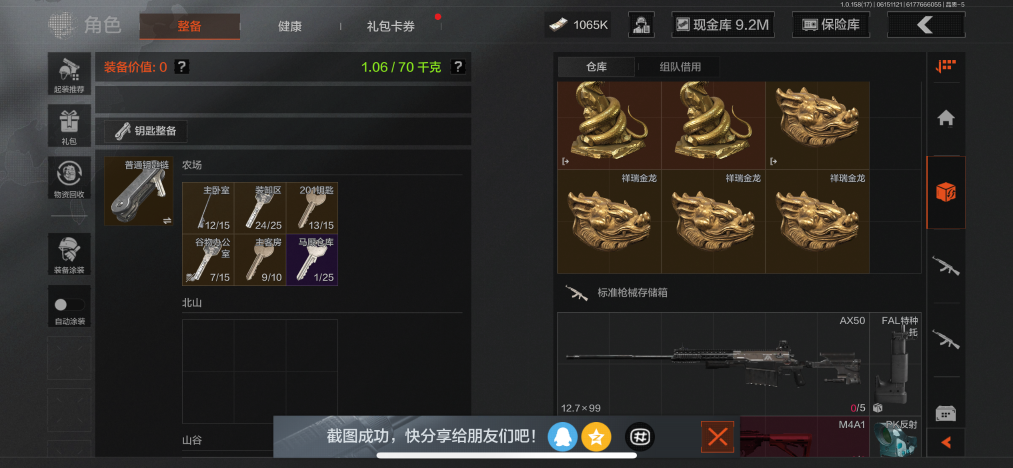Select the orange storage box sidebar icon
The image size is (1013, 468).
pos(946,192)
